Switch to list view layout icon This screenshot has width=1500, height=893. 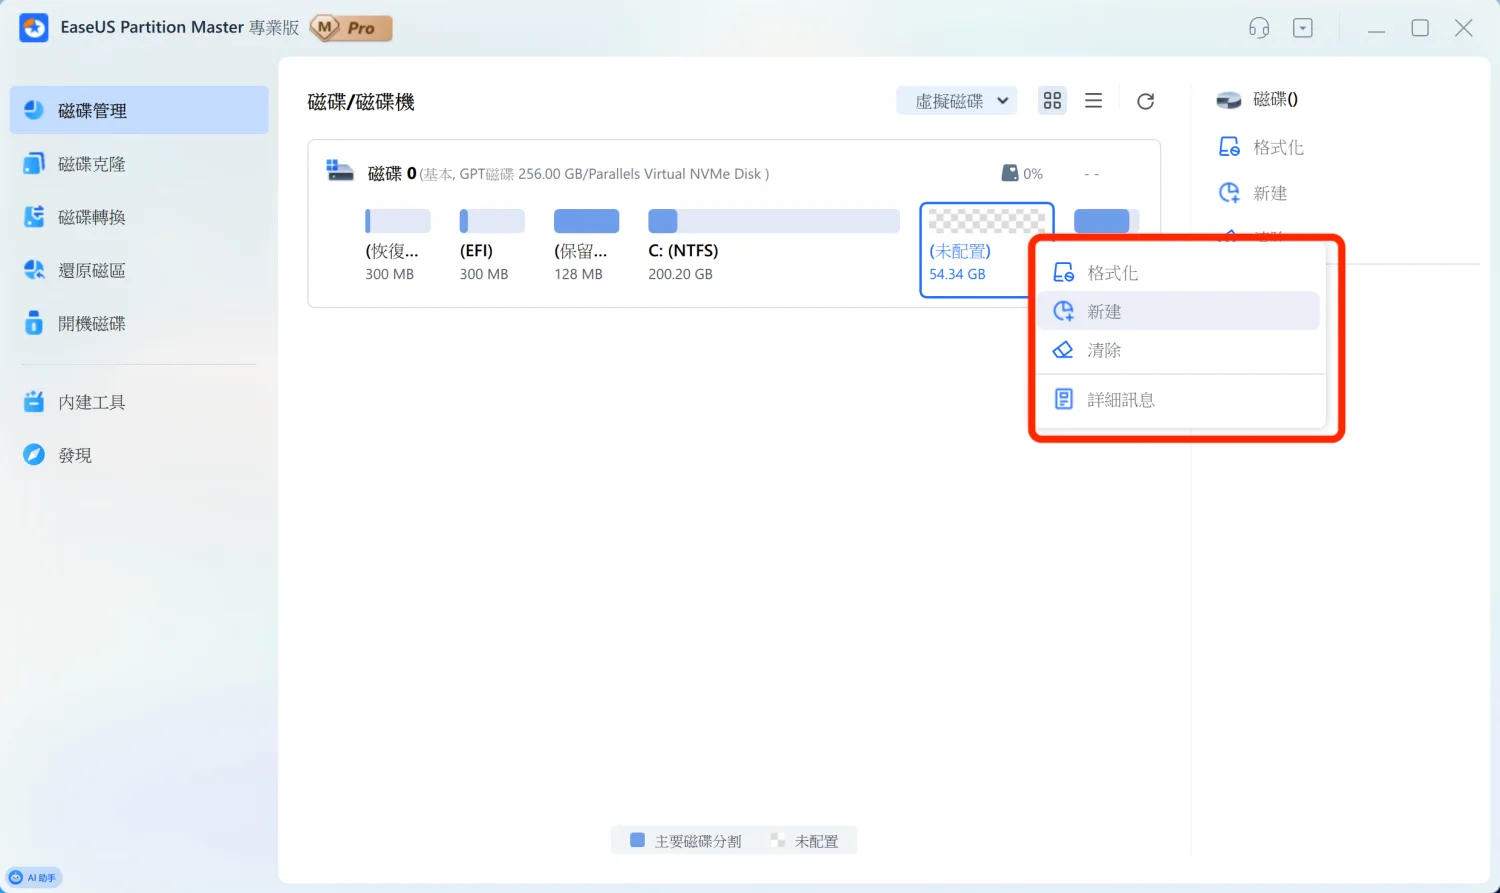point(1094,101)
